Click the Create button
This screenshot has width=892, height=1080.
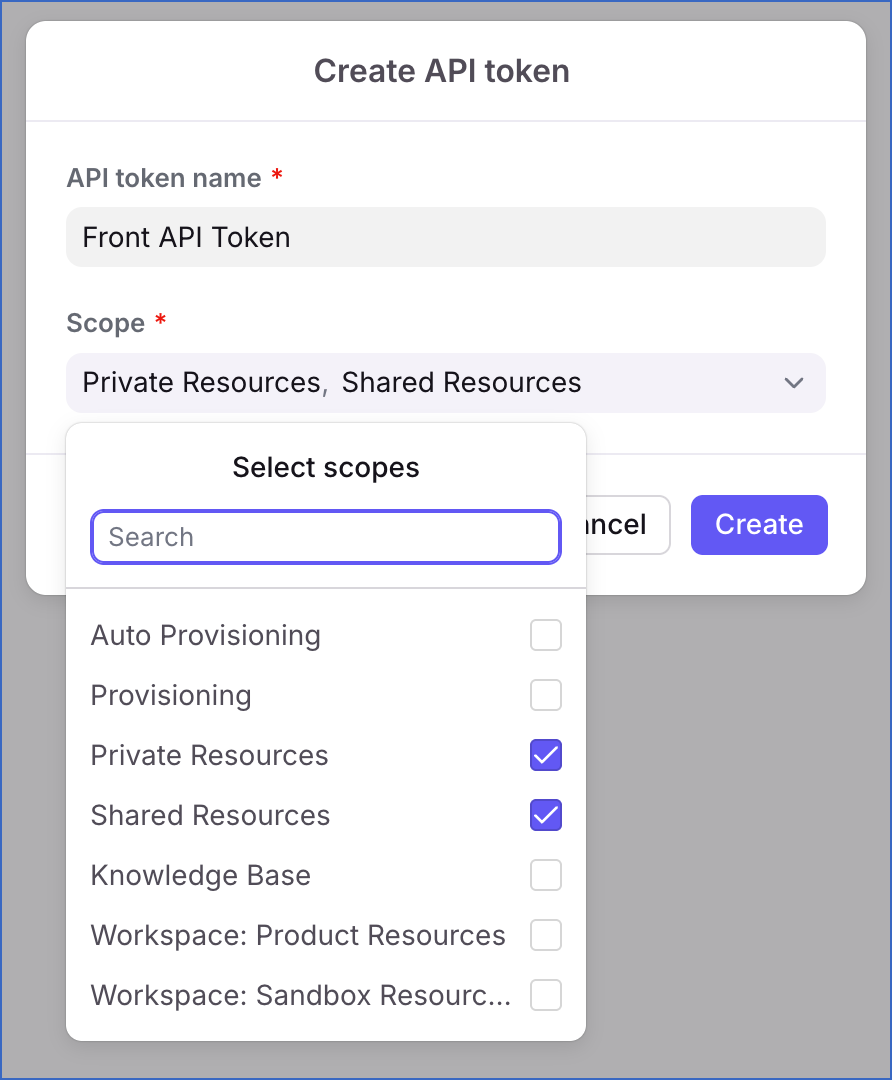click(x=759, y=524)
